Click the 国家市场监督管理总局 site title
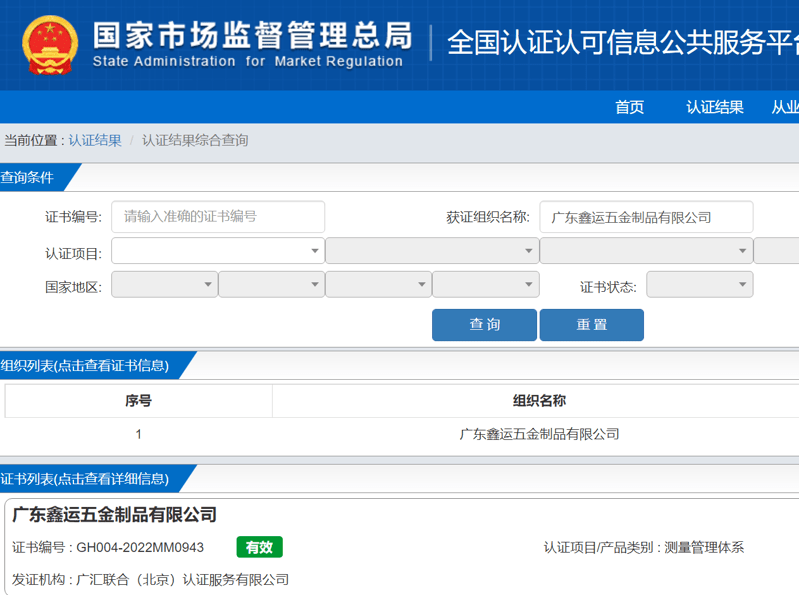Image resolution: width=799 pixels, height=595 pixels. (x=252, y=36)
